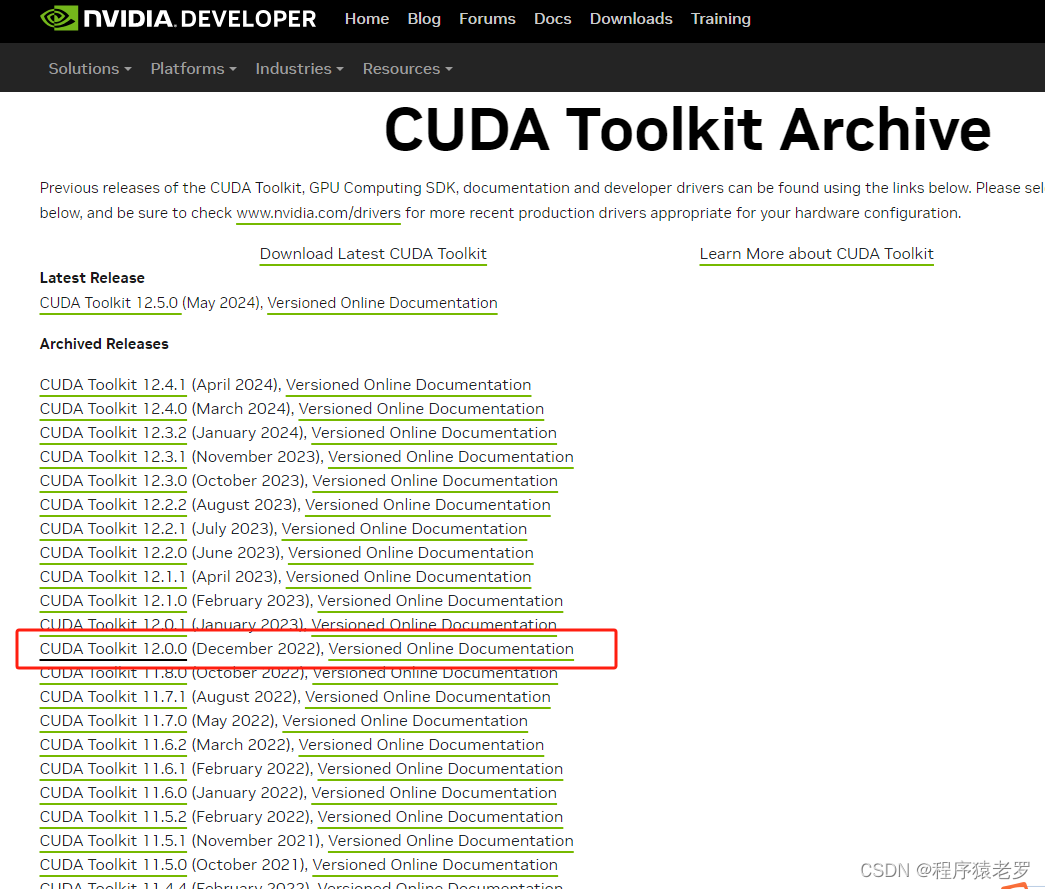1045x889 pixels.
Task: Open CUDA Toolkit 12.4.1 link
Action: (x=113, y=385)
